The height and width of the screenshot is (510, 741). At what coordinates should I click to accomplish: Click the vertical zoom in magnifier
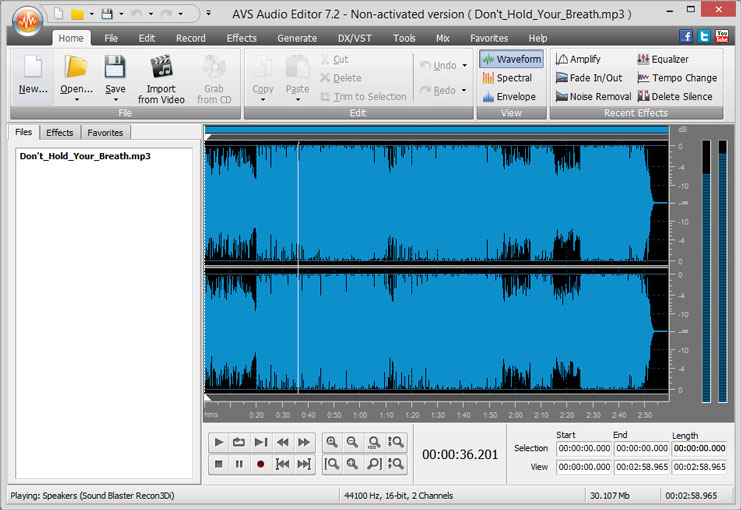pyautogui.click(x=395, y=442)
